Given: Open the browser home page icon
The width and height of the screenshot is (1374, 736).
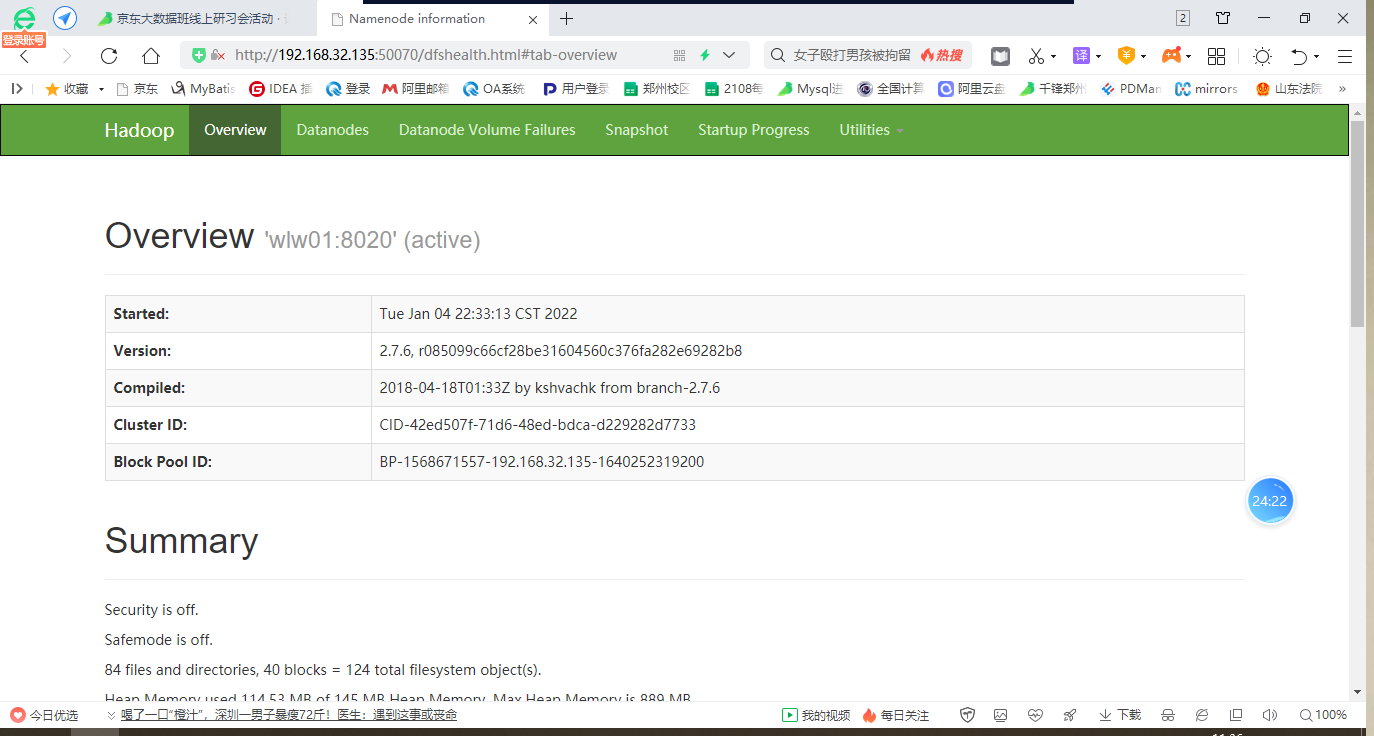Looking at the screenshot, I should pos(151,56).
